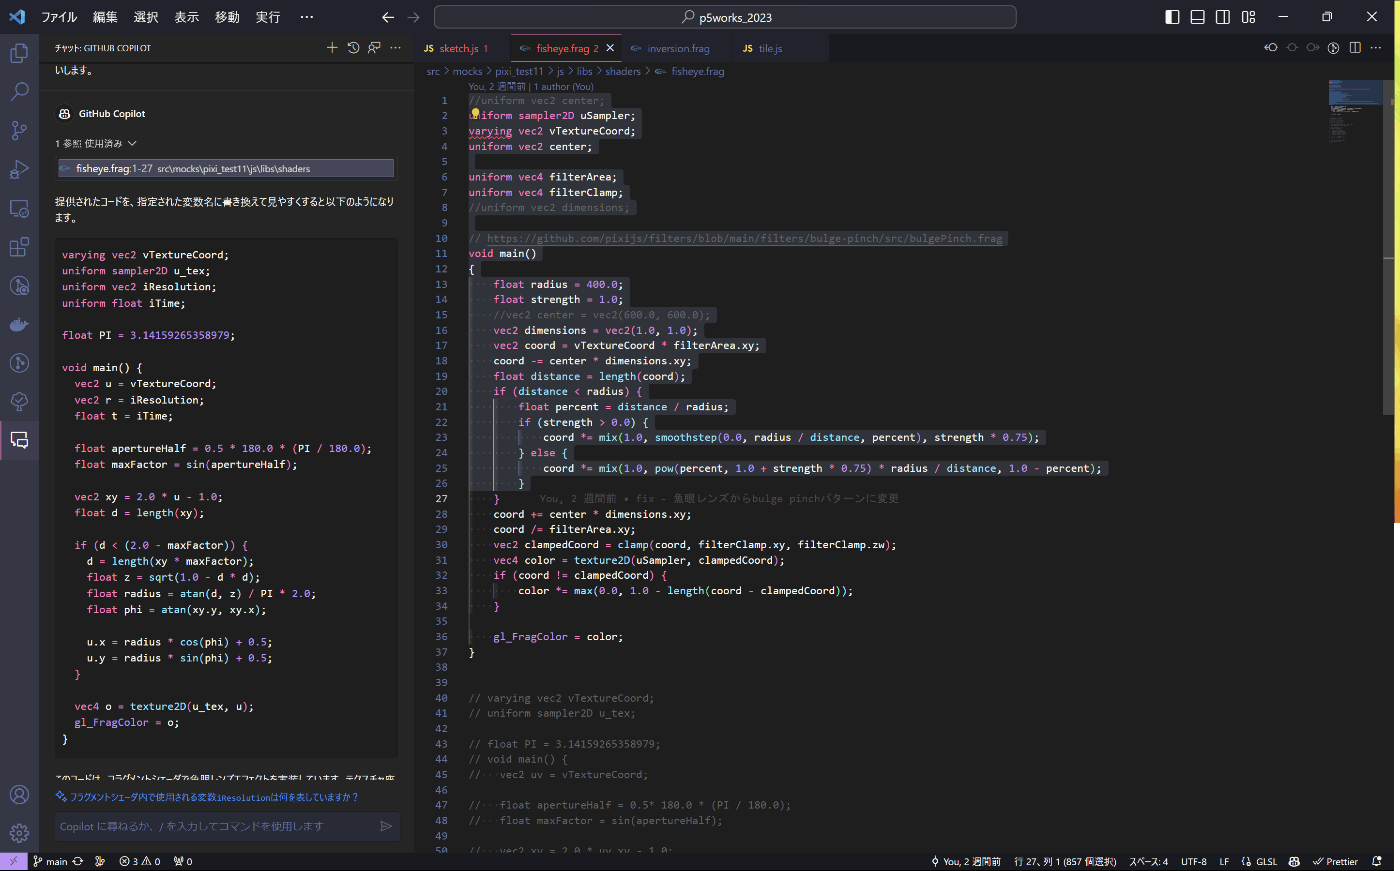
Task: Open the Search view in the activity bar
Action: [19, 92]
